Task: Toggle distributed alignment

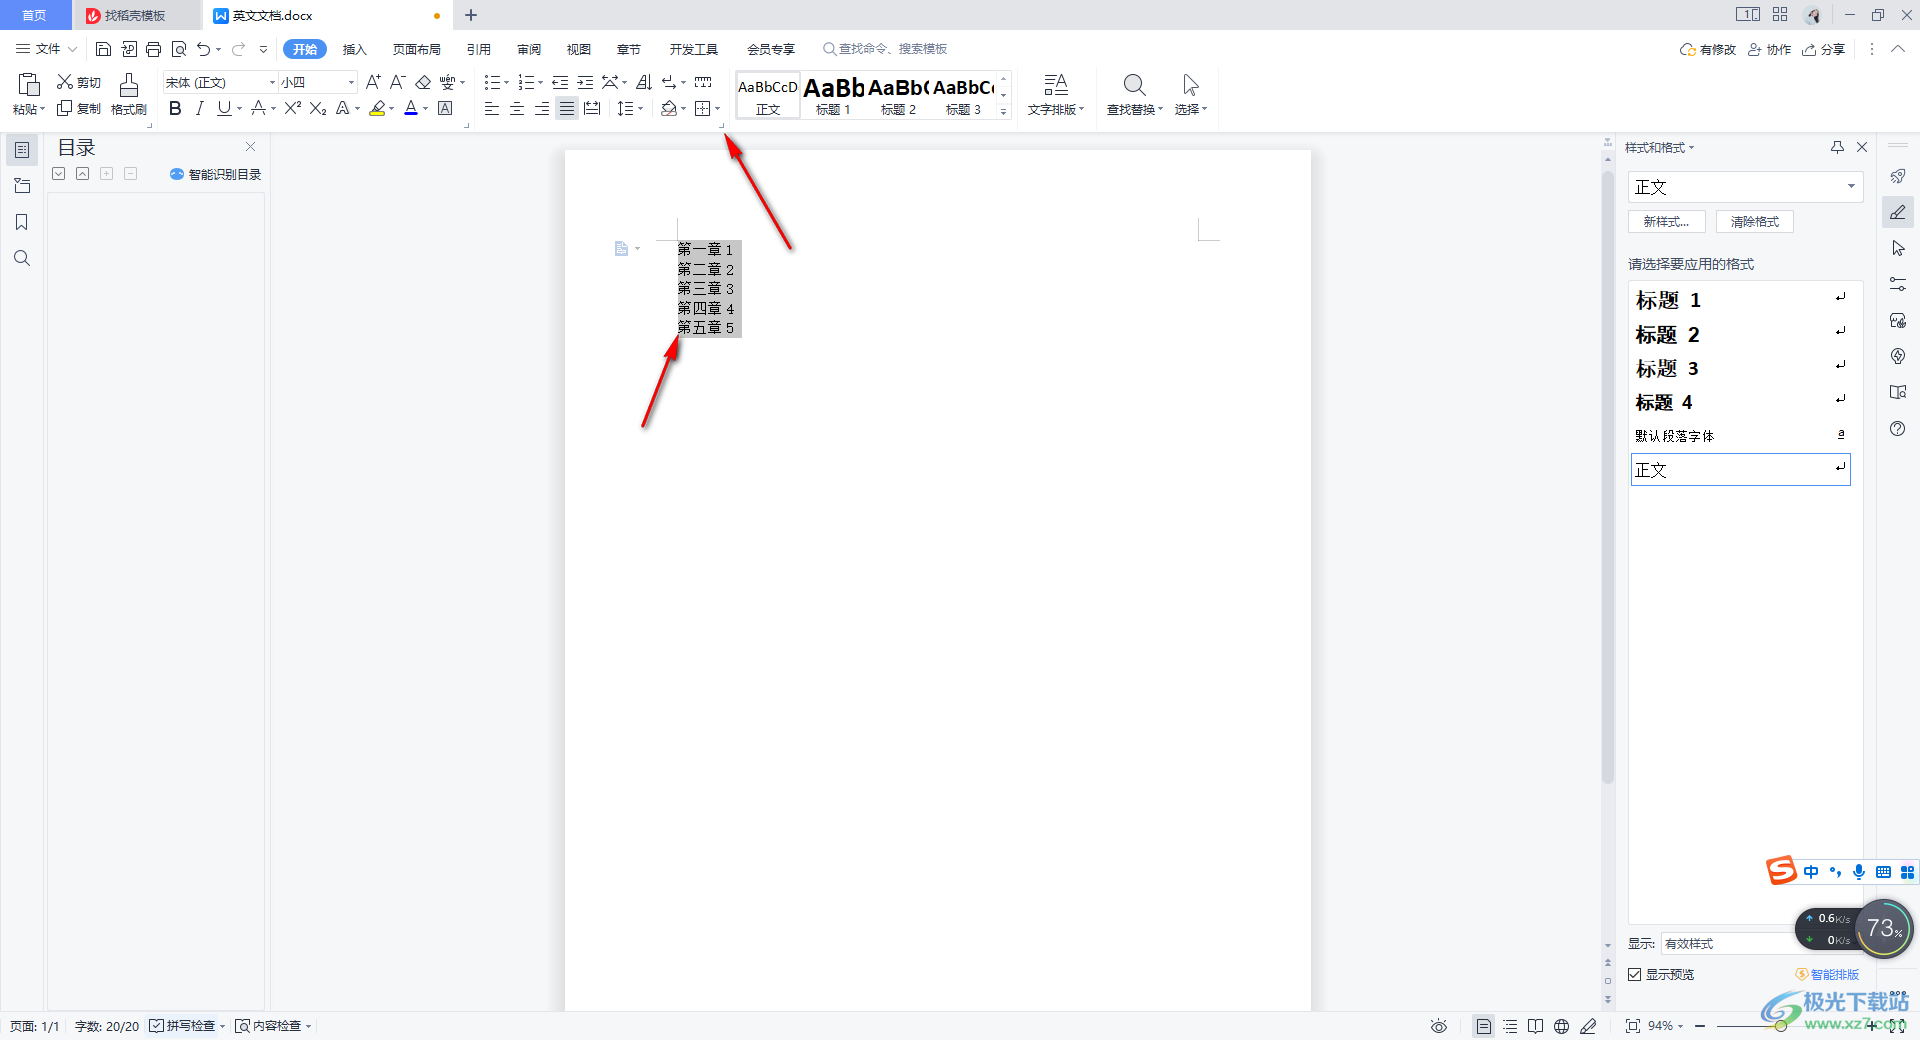Action: (x=592, y=108)
